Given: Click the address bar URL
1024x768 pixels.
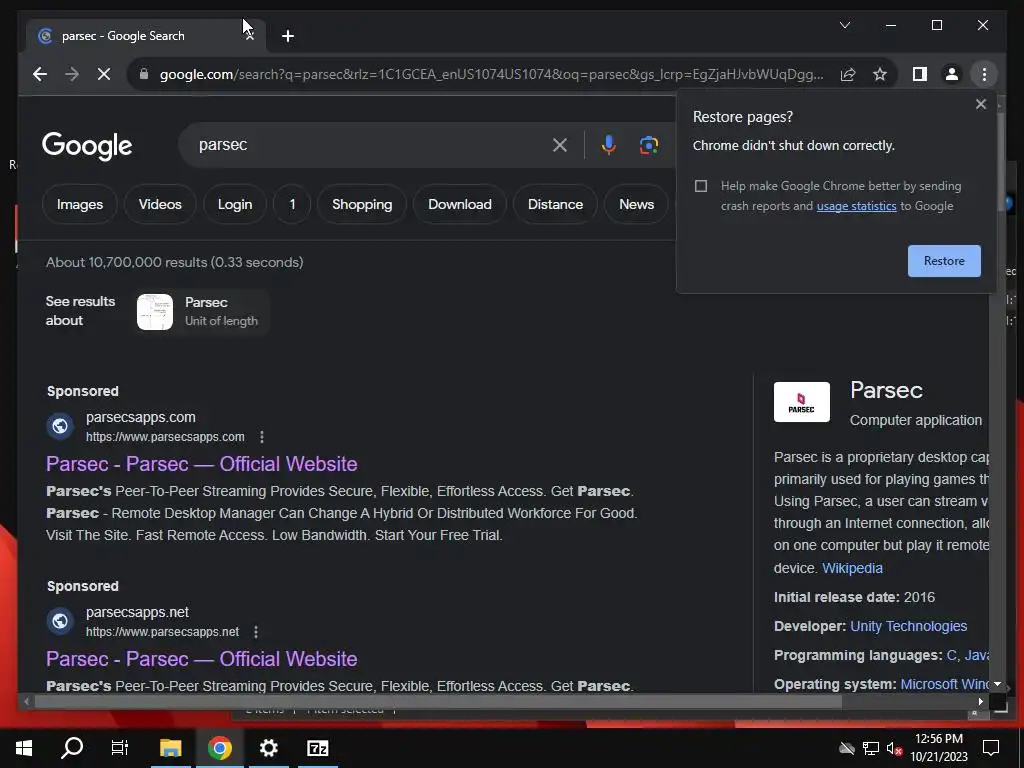Looking at the screenshot, I should point(492,74).
